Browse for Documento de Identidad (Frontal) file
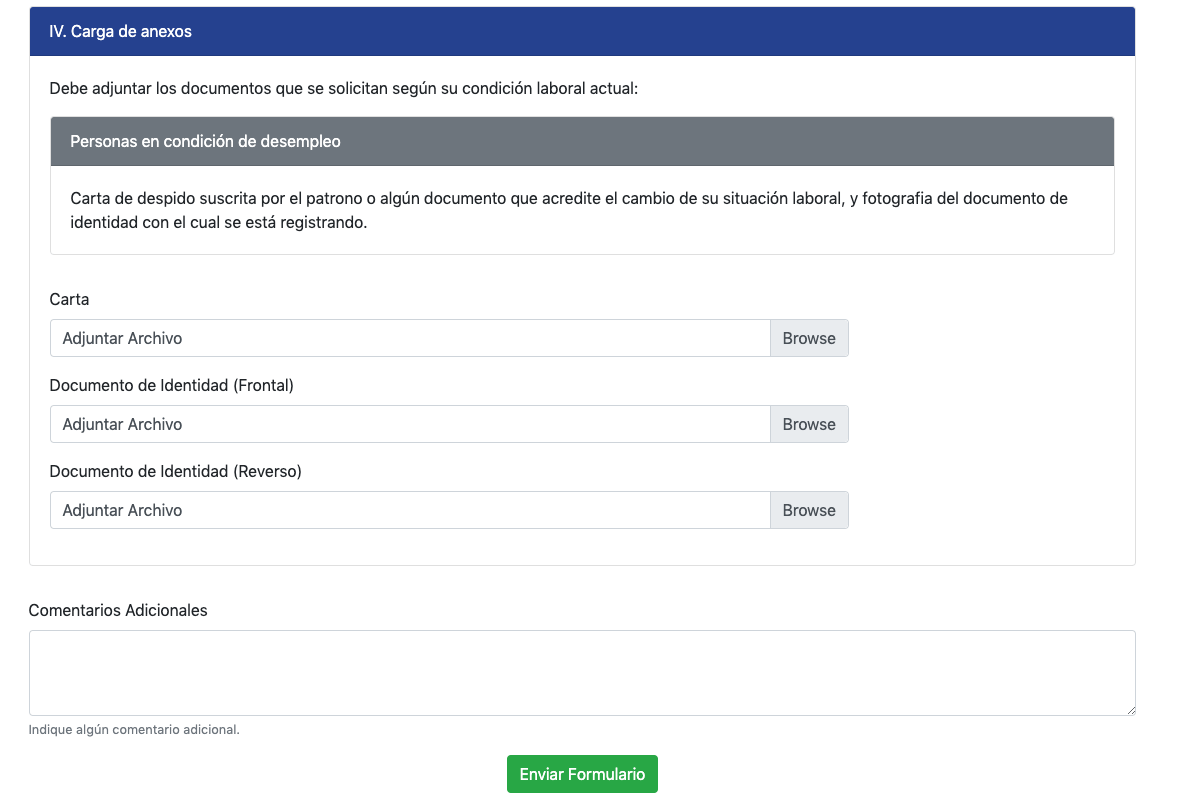This screenshot has height=801, width=1201. 809,424
